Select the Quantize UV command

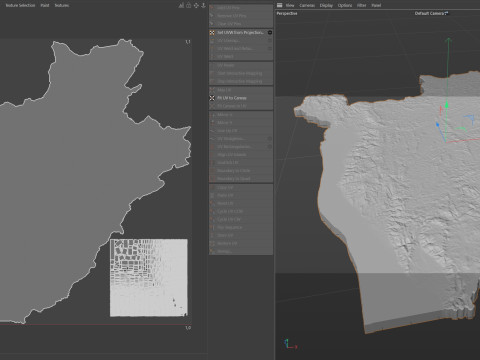(x=241, y=163)
